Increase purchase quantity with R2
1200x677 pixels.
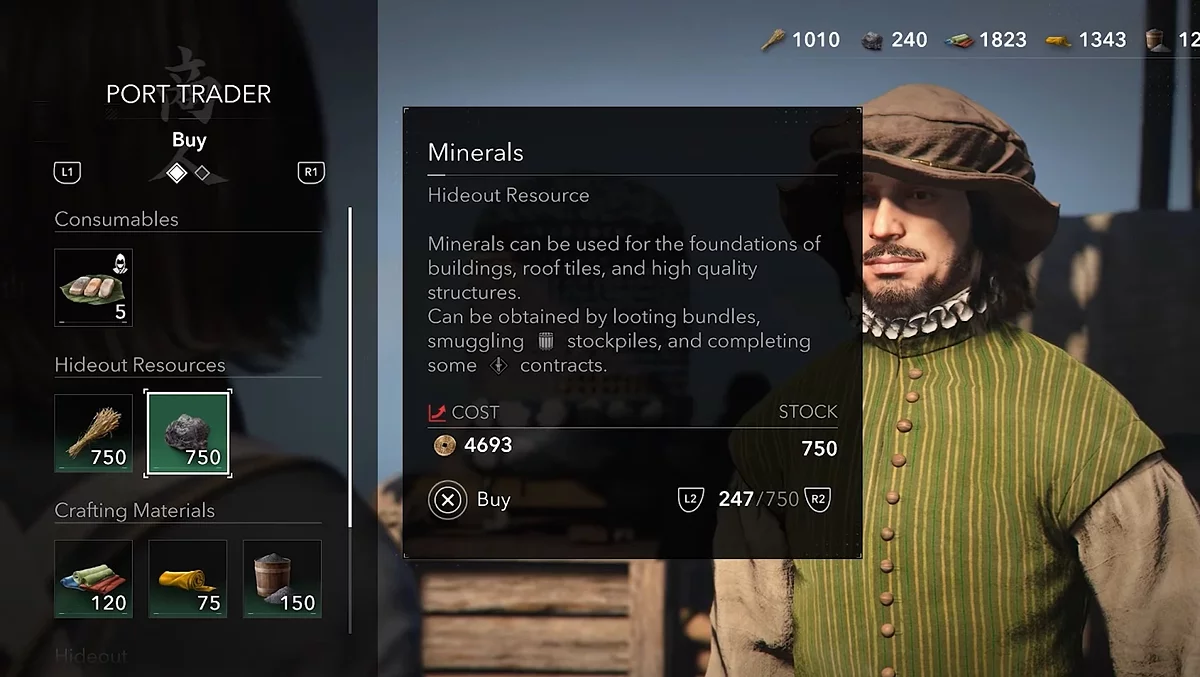pyautogui.click(x=818, y=499)
